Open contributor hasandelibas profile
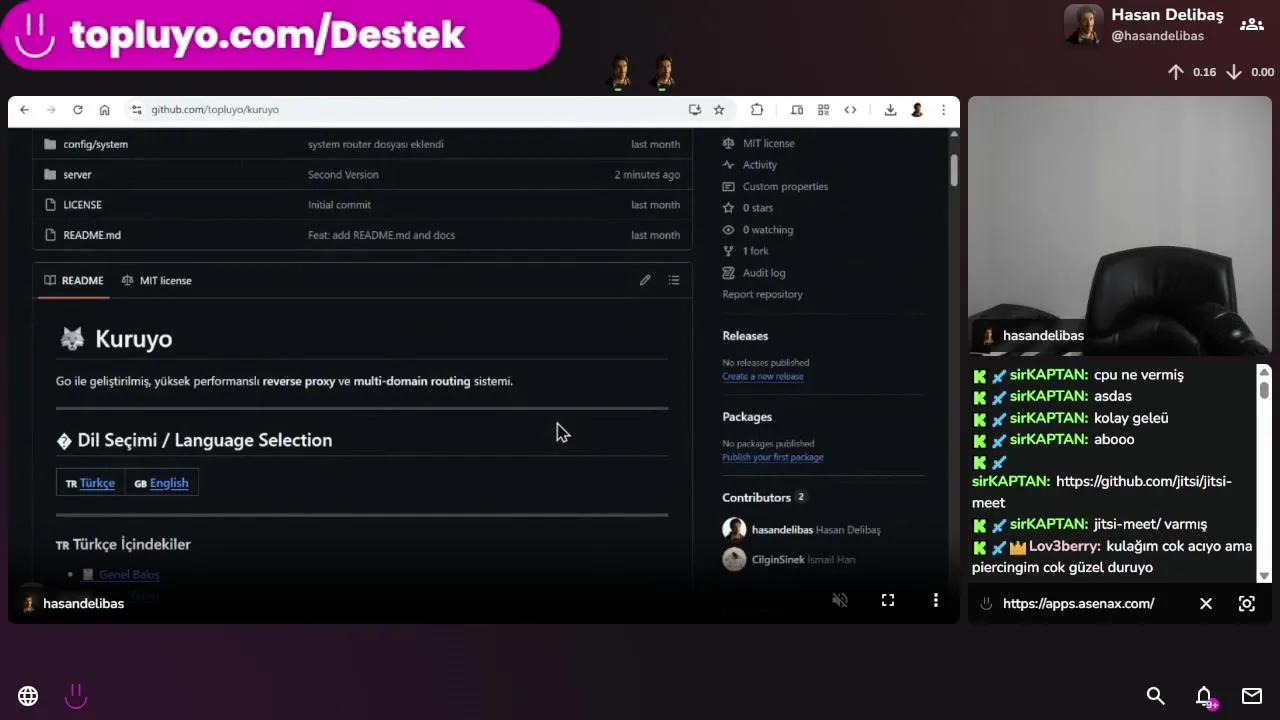The image size is (1280, 720). (x=782, y=529)
